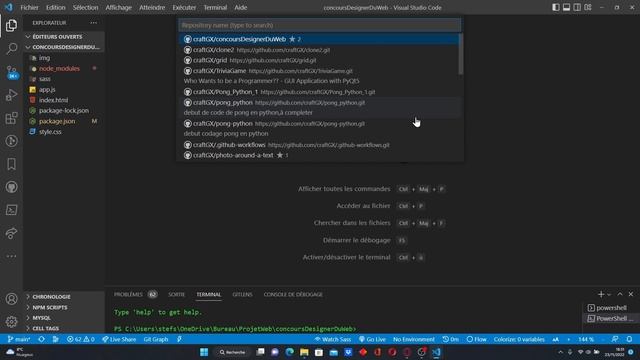Switch to the PROBLÈMES tab

[x=128, y=294]
